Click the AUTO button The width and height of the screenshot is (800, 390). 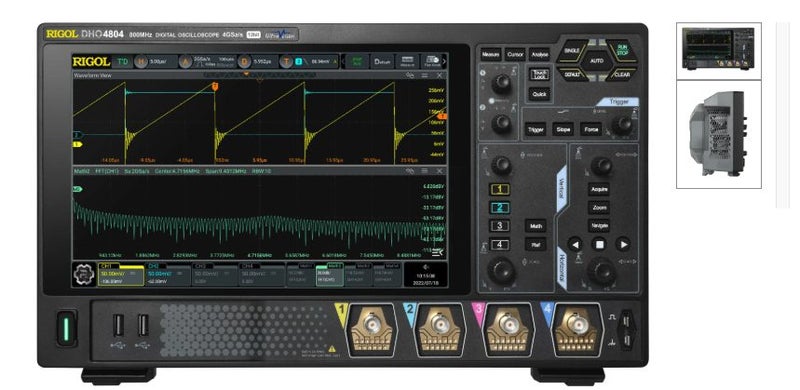coord(597,61)
